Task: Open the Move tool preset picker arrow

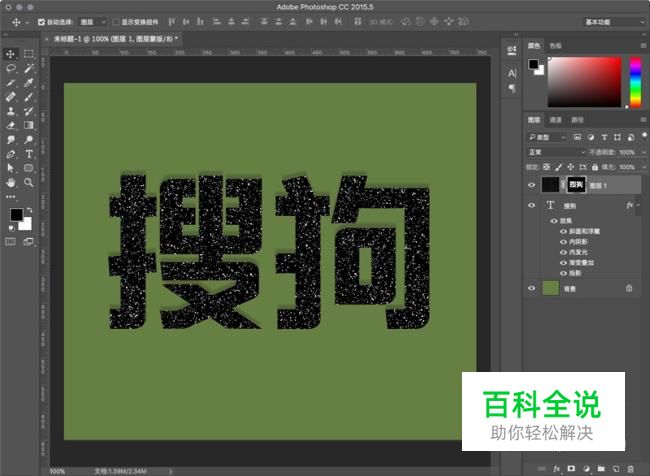Action: tap(27, 22)
